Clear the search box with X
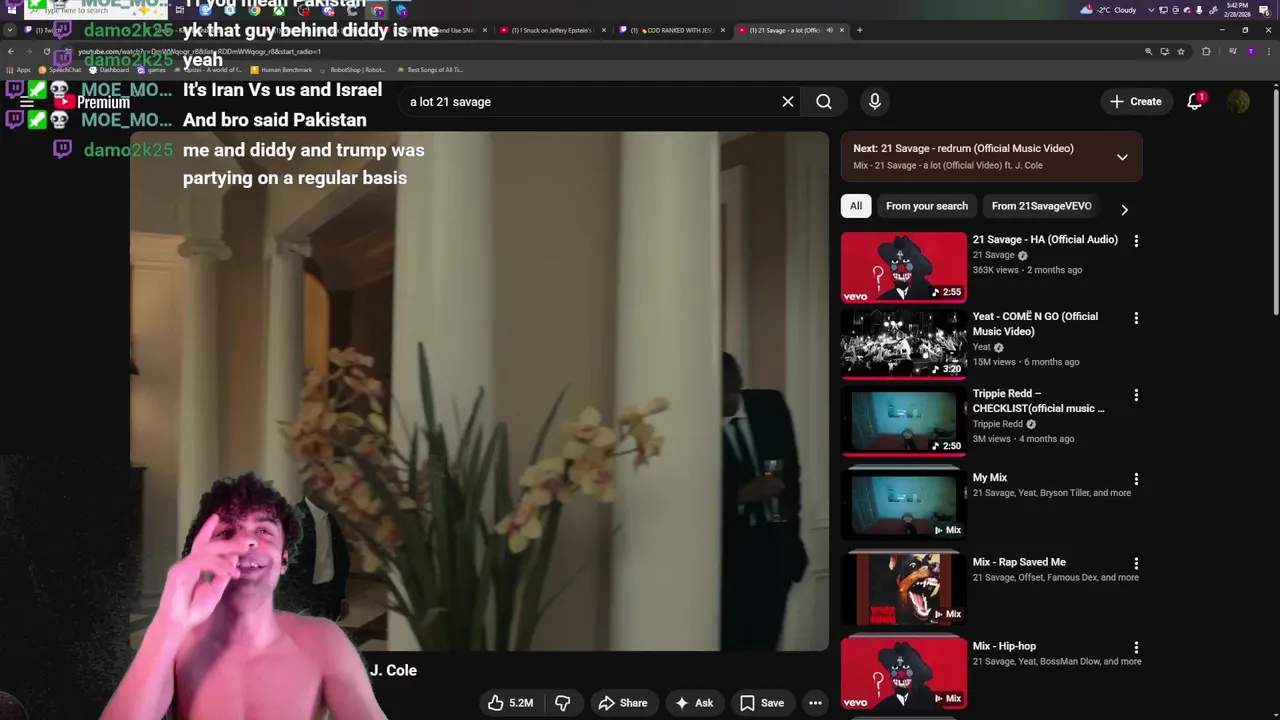Screen dimensions: 1280x720 788,102
